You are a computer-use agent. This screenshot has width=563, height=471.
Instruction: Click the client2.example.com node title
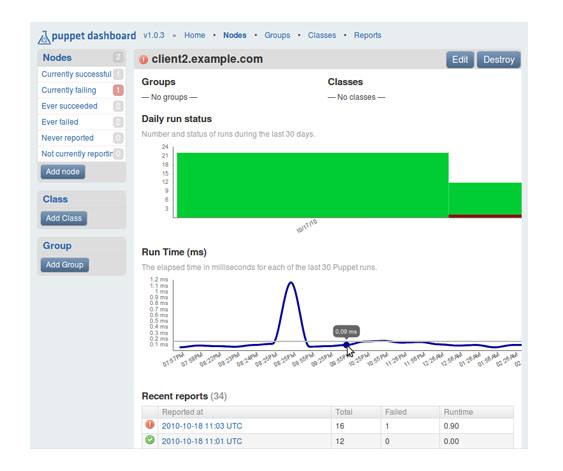tap(207, 59)
